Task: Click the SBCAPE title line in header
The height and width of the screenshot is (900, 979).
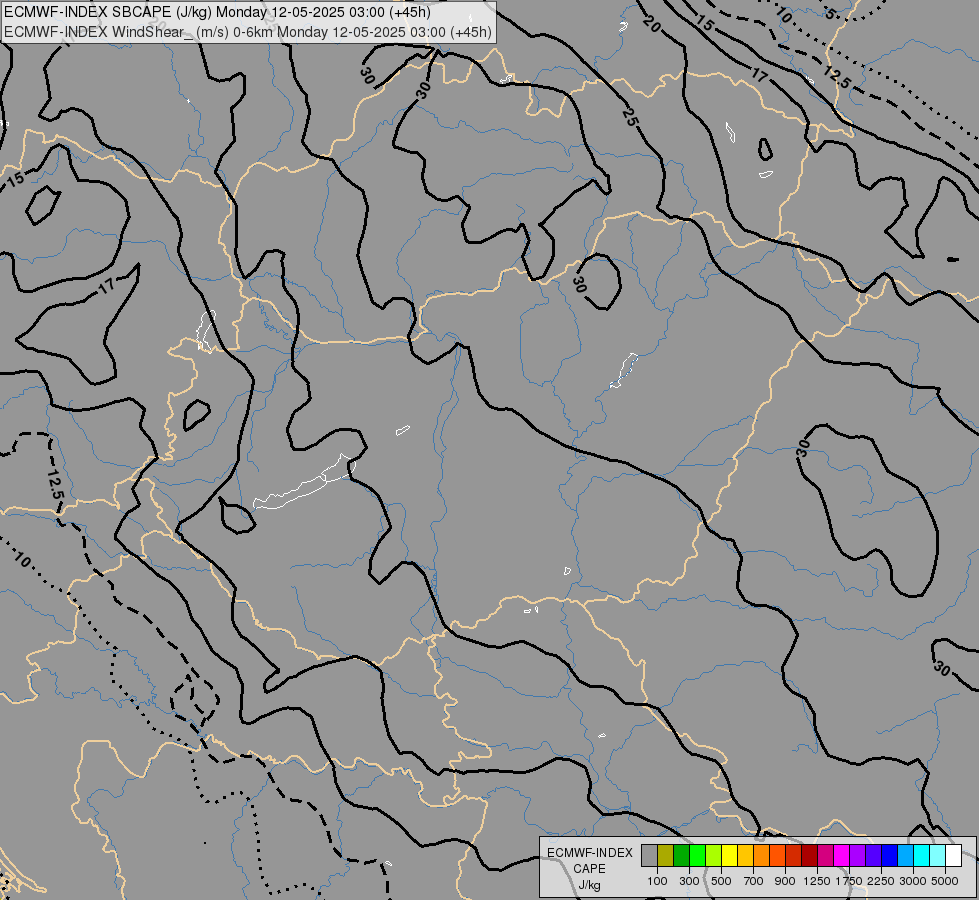Action: click(x=217, y=12)
